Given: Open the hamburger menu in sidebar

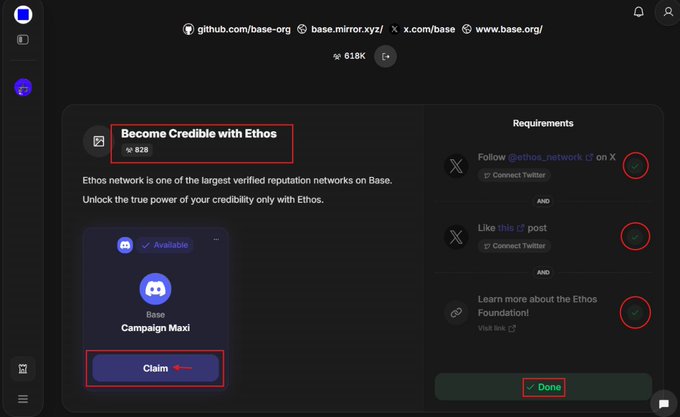Looking at the screenshot, I should (23, 399).
